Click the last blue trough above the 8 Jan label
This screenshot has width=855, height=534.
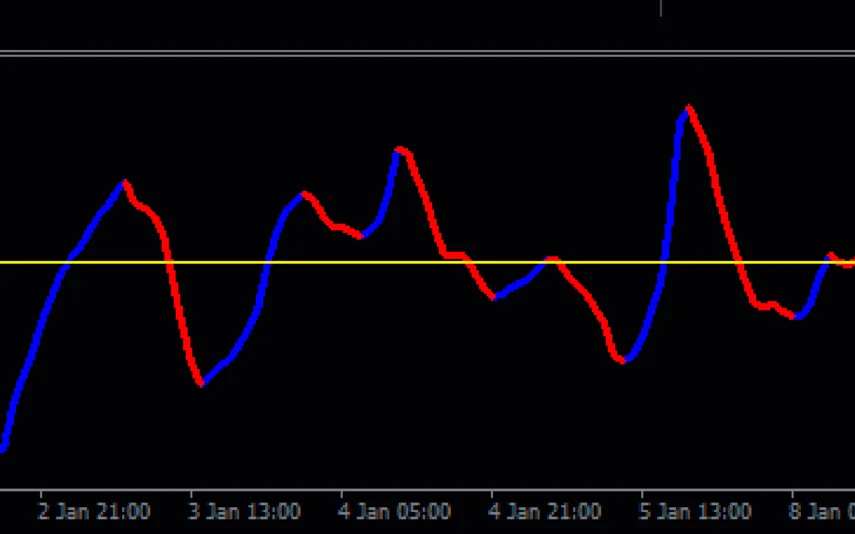[797, 317]
